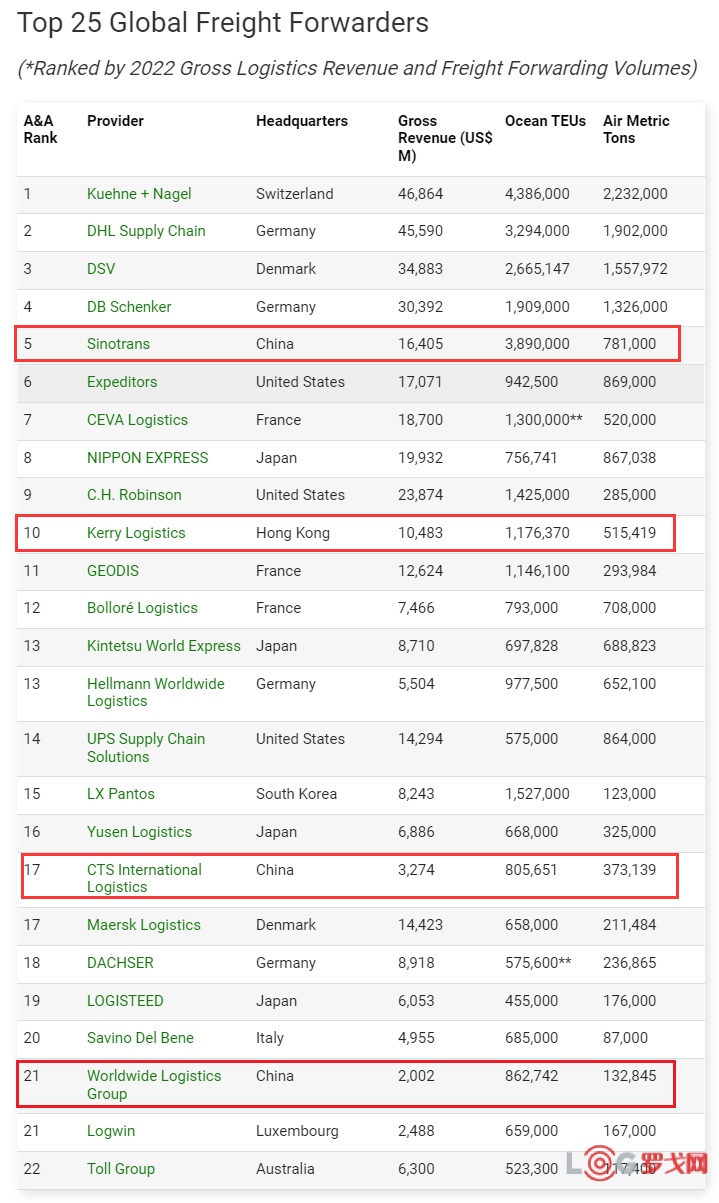Select CTS International air tons 373,139
This screenshot has height=1203, width=719.
pyautogui.click(x=630, y=870)
